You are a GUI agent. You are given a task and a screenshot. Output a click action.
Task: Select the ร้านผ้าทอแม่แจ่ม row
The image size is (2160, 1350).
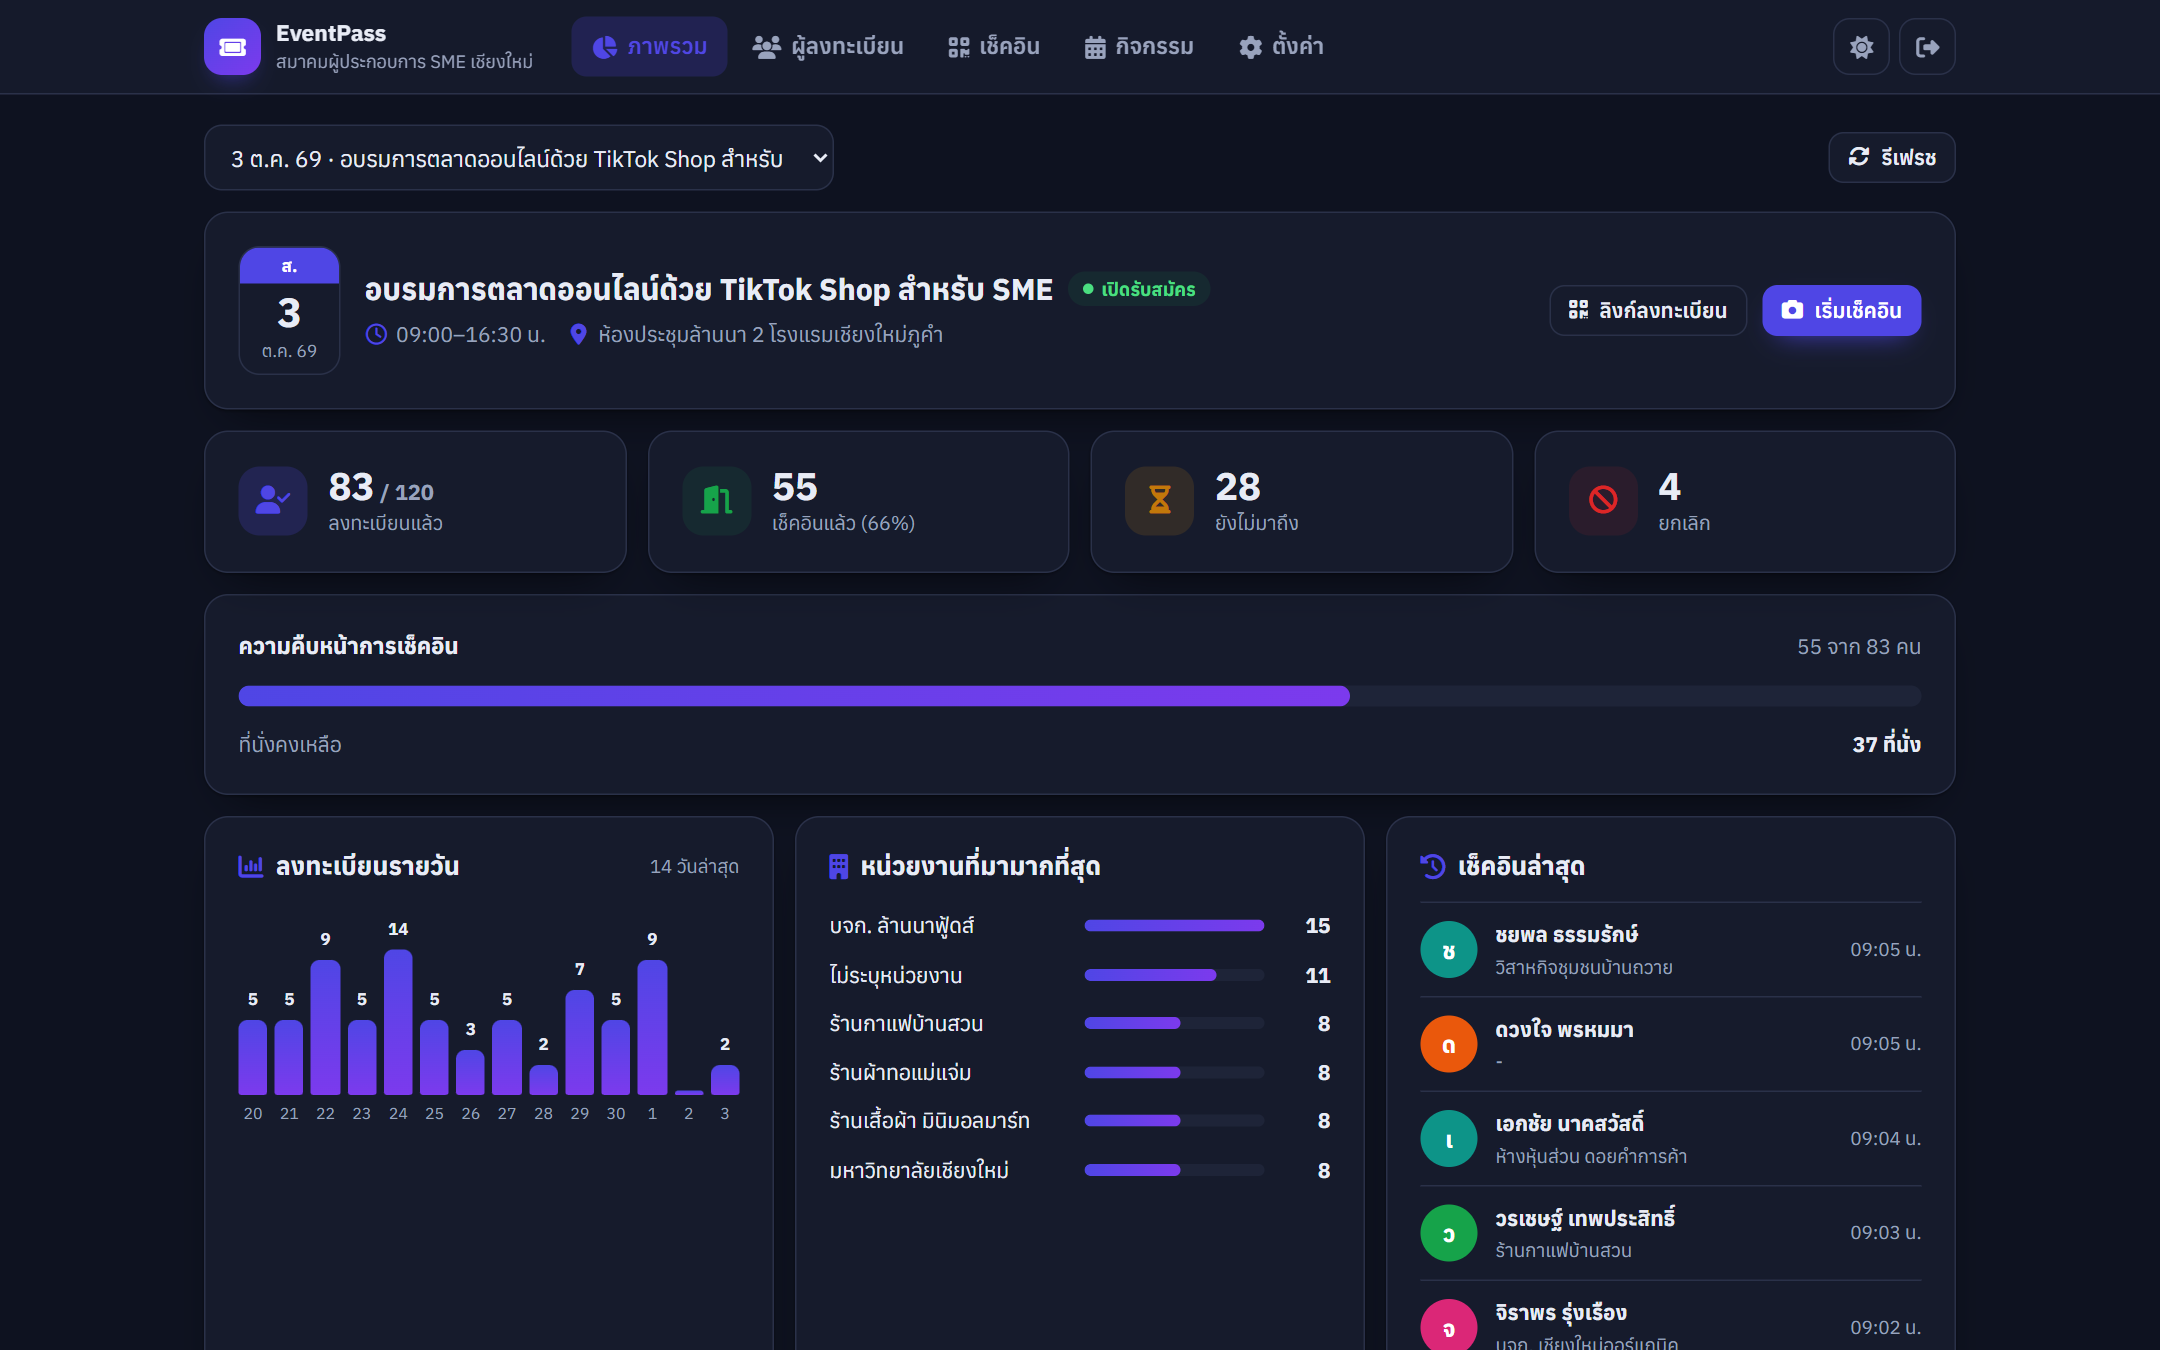(1079, 1073)
